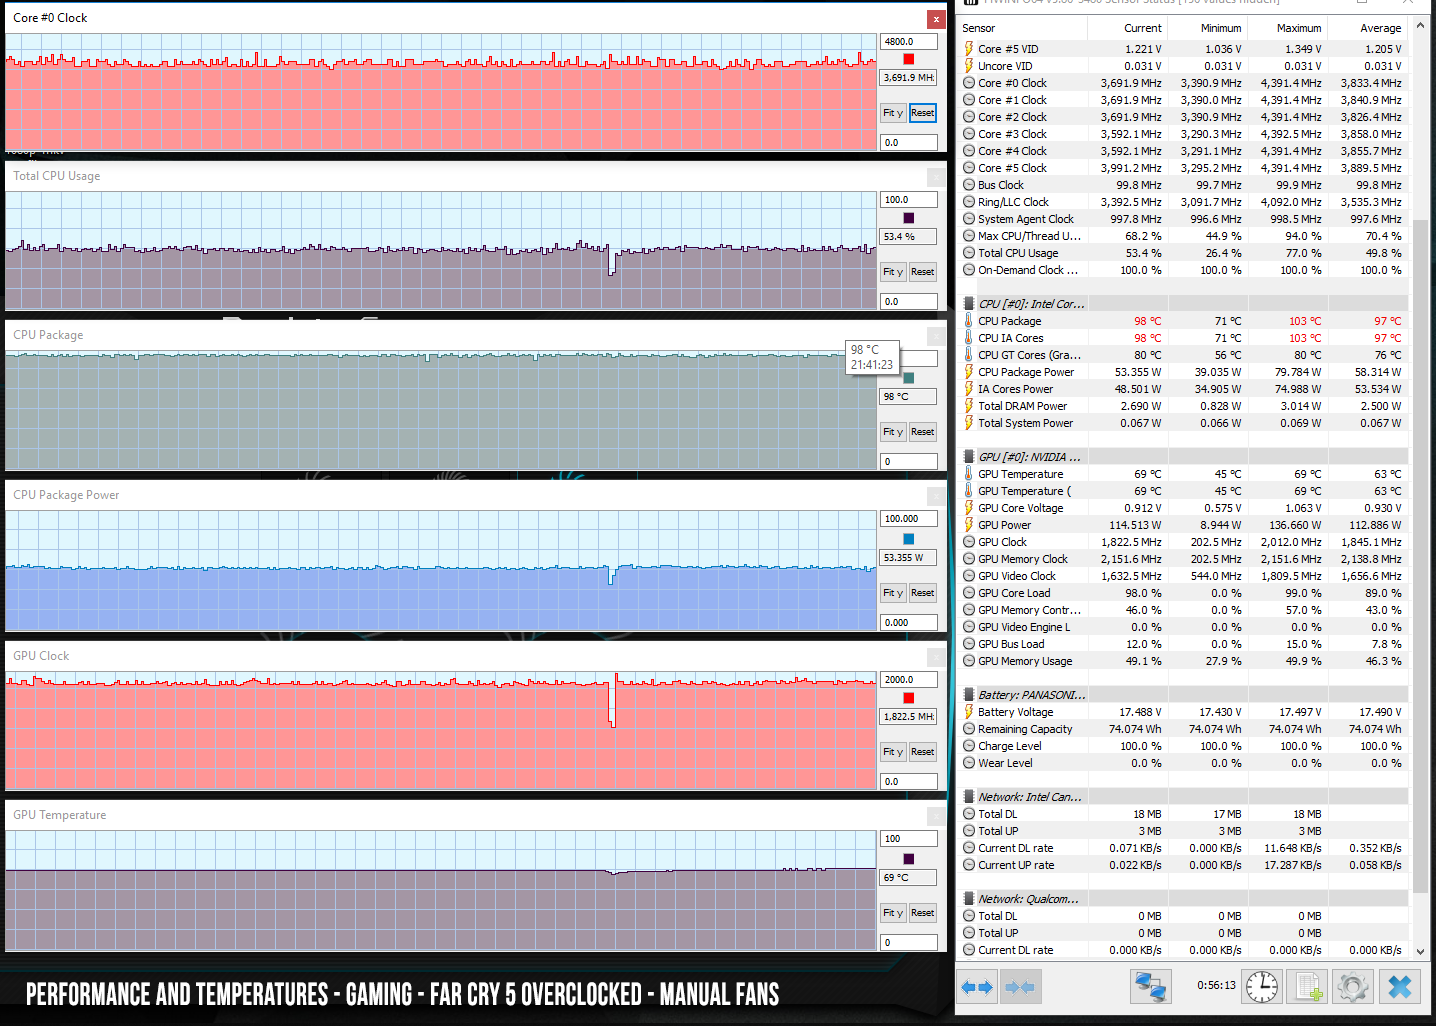Collapse the GPU [#0]: NVIDIA sensor group

pos(969,457)
